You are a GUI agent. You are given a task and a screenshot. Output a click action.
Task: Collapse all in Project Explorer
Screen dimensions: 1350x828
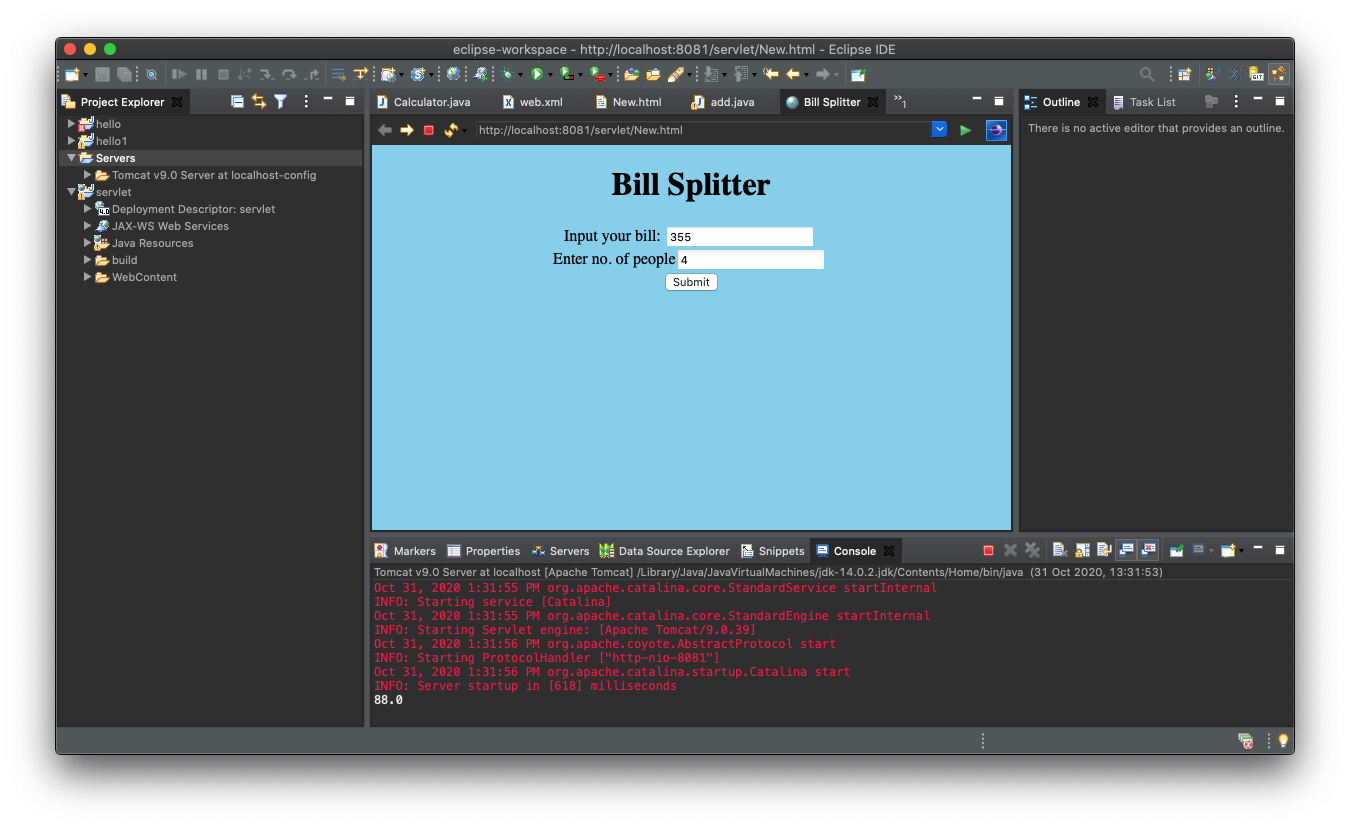[237, 101]
